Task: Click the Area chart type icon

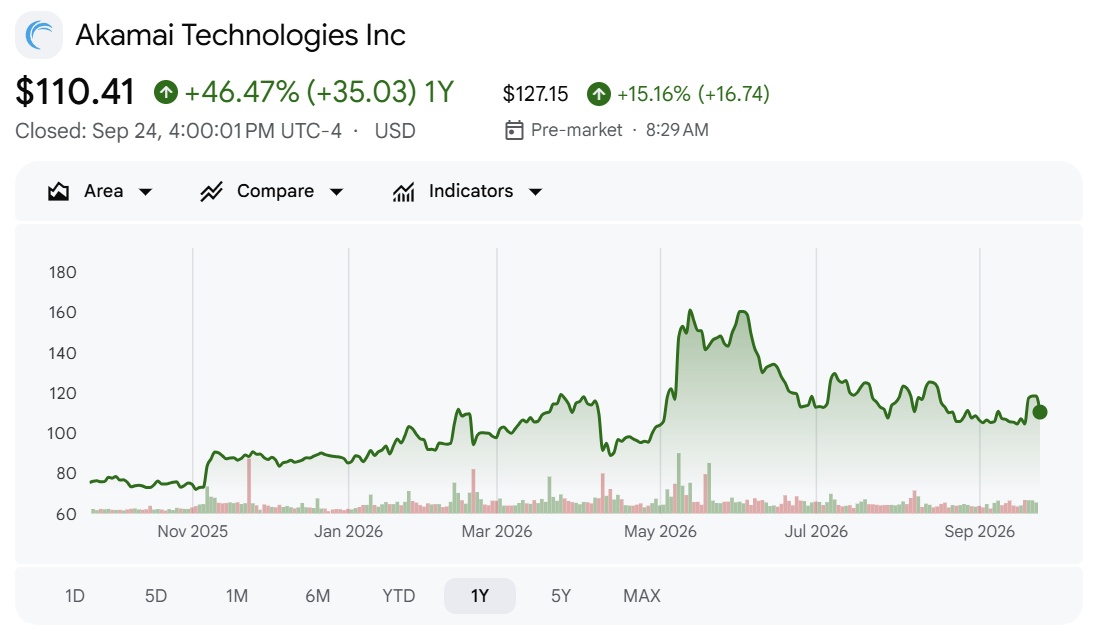Action: [x=58, y=191]
